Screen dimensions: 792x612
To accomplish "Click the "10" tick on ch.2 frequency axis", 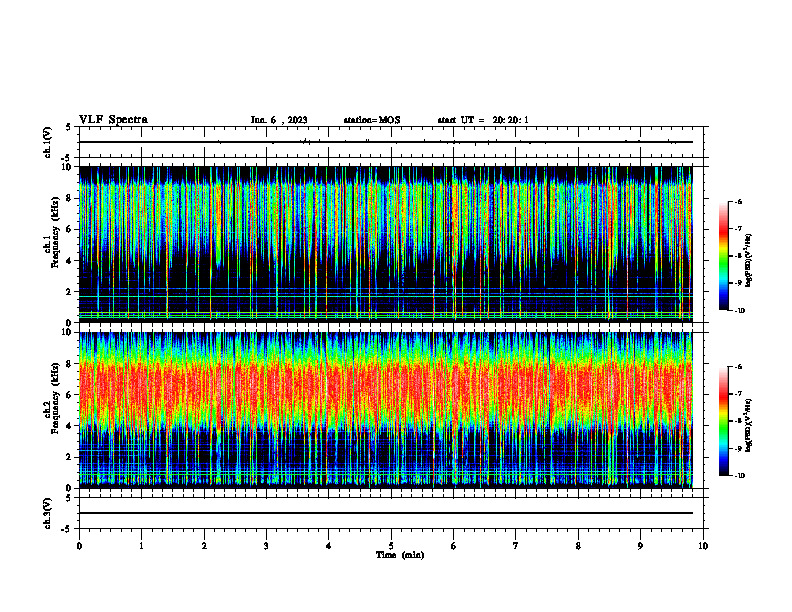I will click(69, 332).
